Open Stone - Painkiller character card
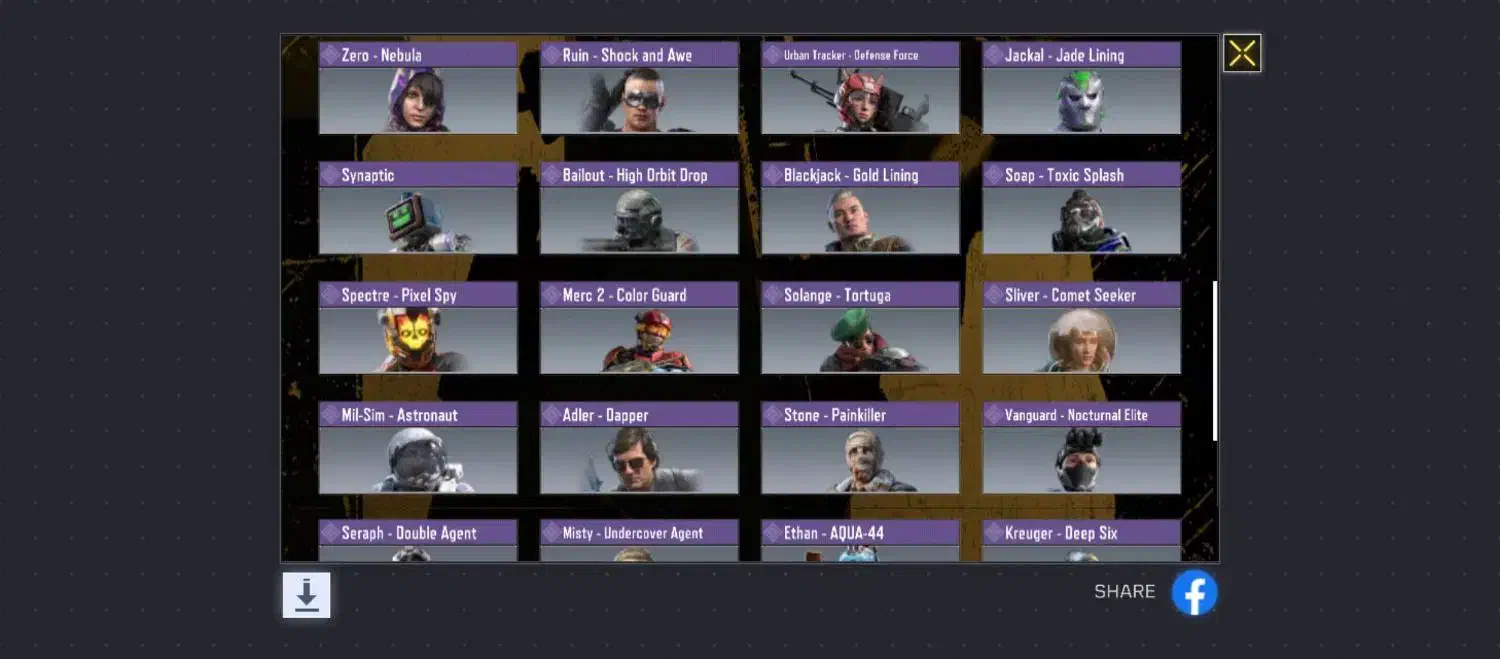The image size is (1500, 659). 860,448
